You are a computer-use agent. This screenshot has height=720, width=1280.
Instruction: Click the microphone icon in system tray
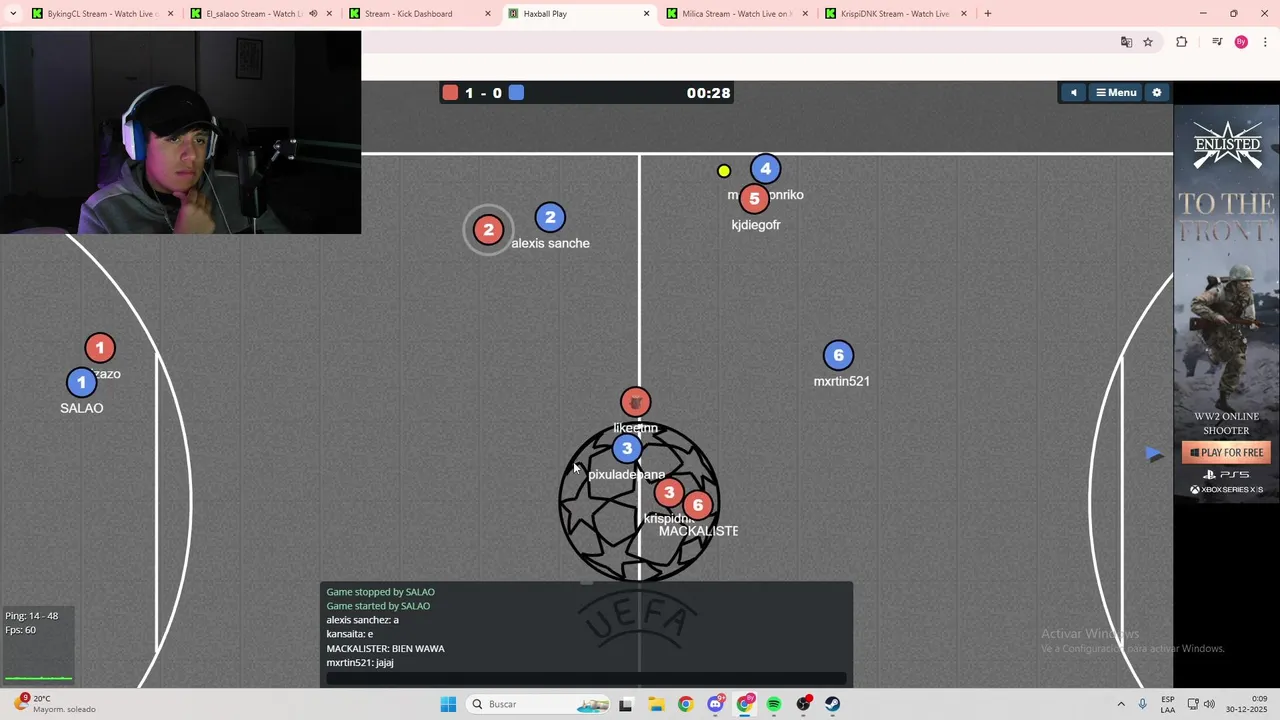(x=1142, y=704)
